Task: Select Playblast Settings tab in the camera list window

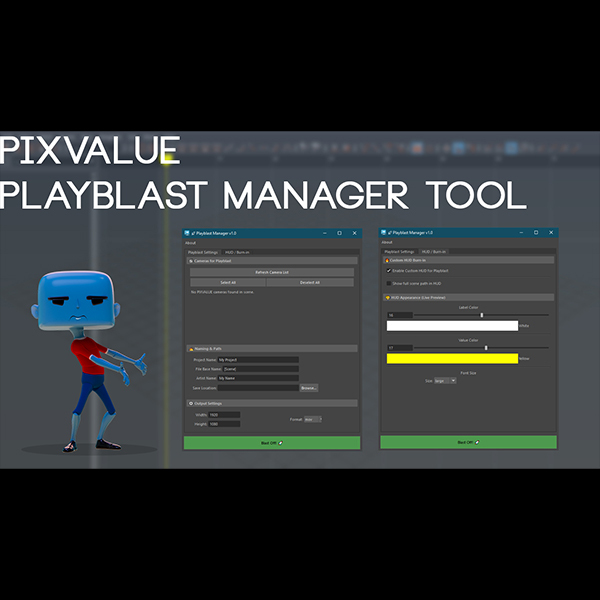Action: pyautogui.click(x=203, y=252)
